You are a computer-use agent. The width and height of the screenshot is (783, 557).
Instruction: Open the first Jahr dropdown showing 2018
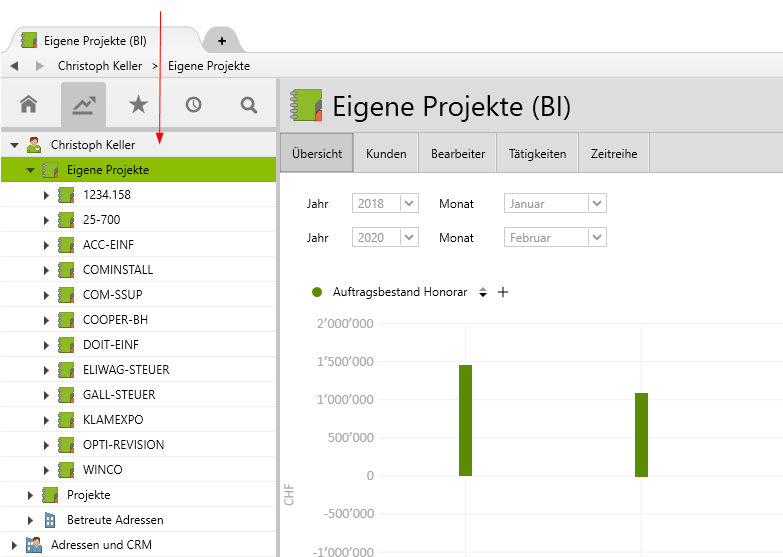coord(408,203)
